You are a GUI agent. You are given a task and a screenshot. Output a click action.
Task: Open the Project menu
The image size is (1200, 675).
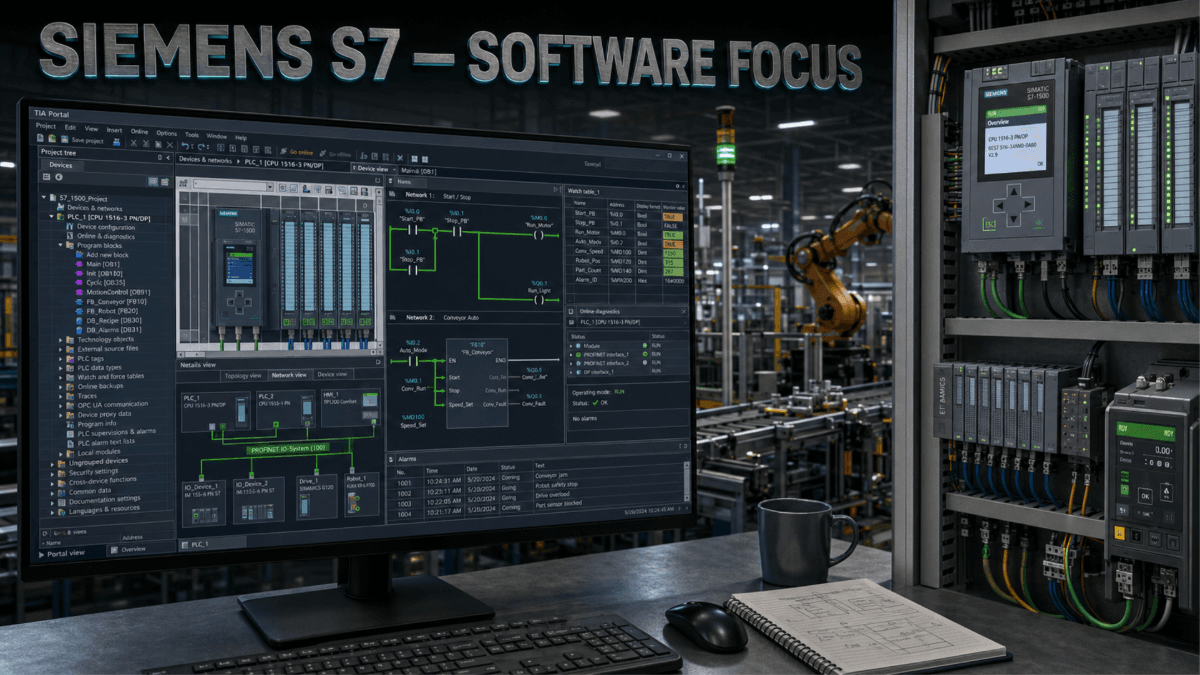[x=46, y=126]
